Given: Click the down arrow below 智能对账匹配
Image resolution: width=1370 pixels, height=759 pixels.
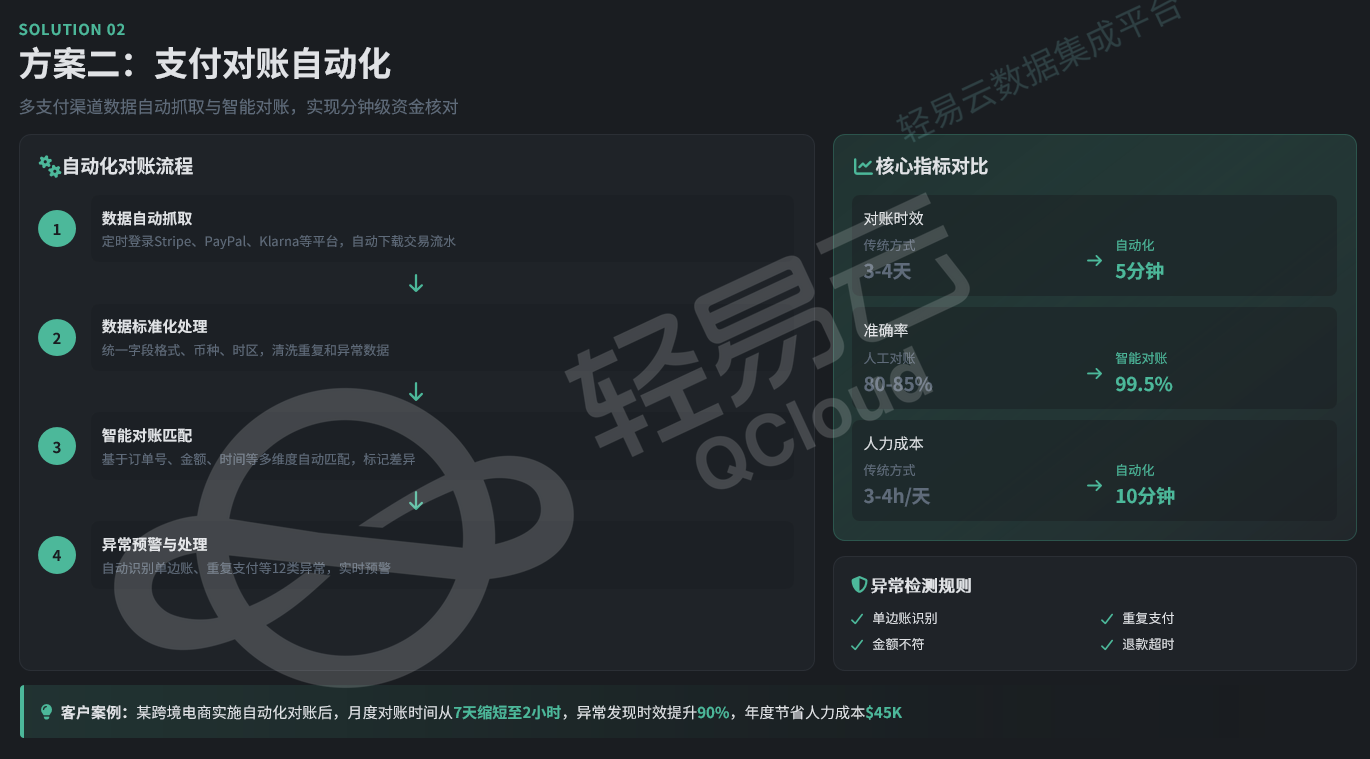Looking at the screenshot, I should click(416, 501).
